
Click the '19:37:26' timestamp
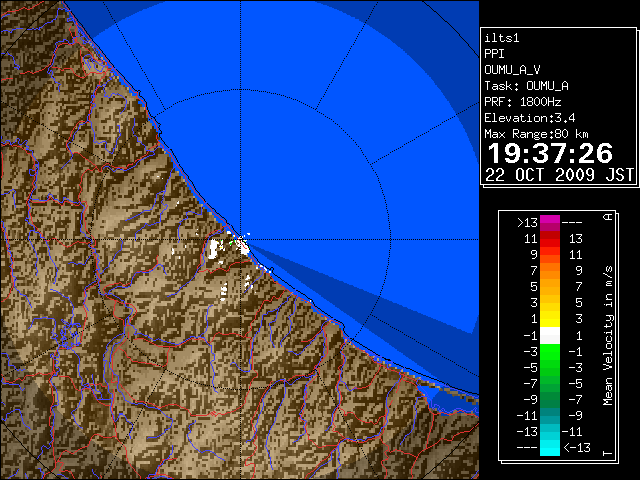[x=550, y=153]
